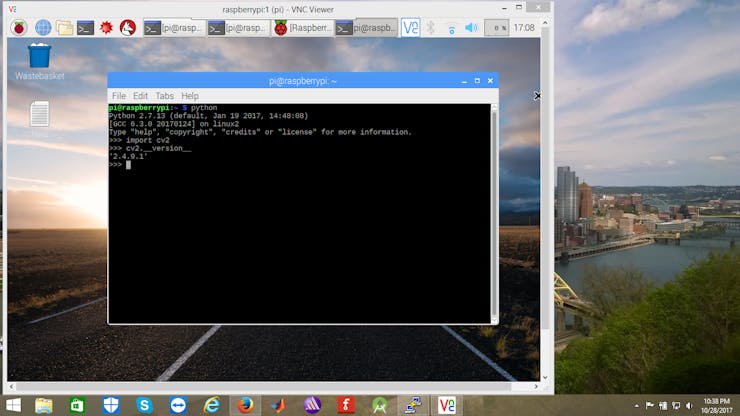The width and height of the screenshot is (740, 416).
Task: Open File Explorer from Windows taskbar
Action: point(43,405)
